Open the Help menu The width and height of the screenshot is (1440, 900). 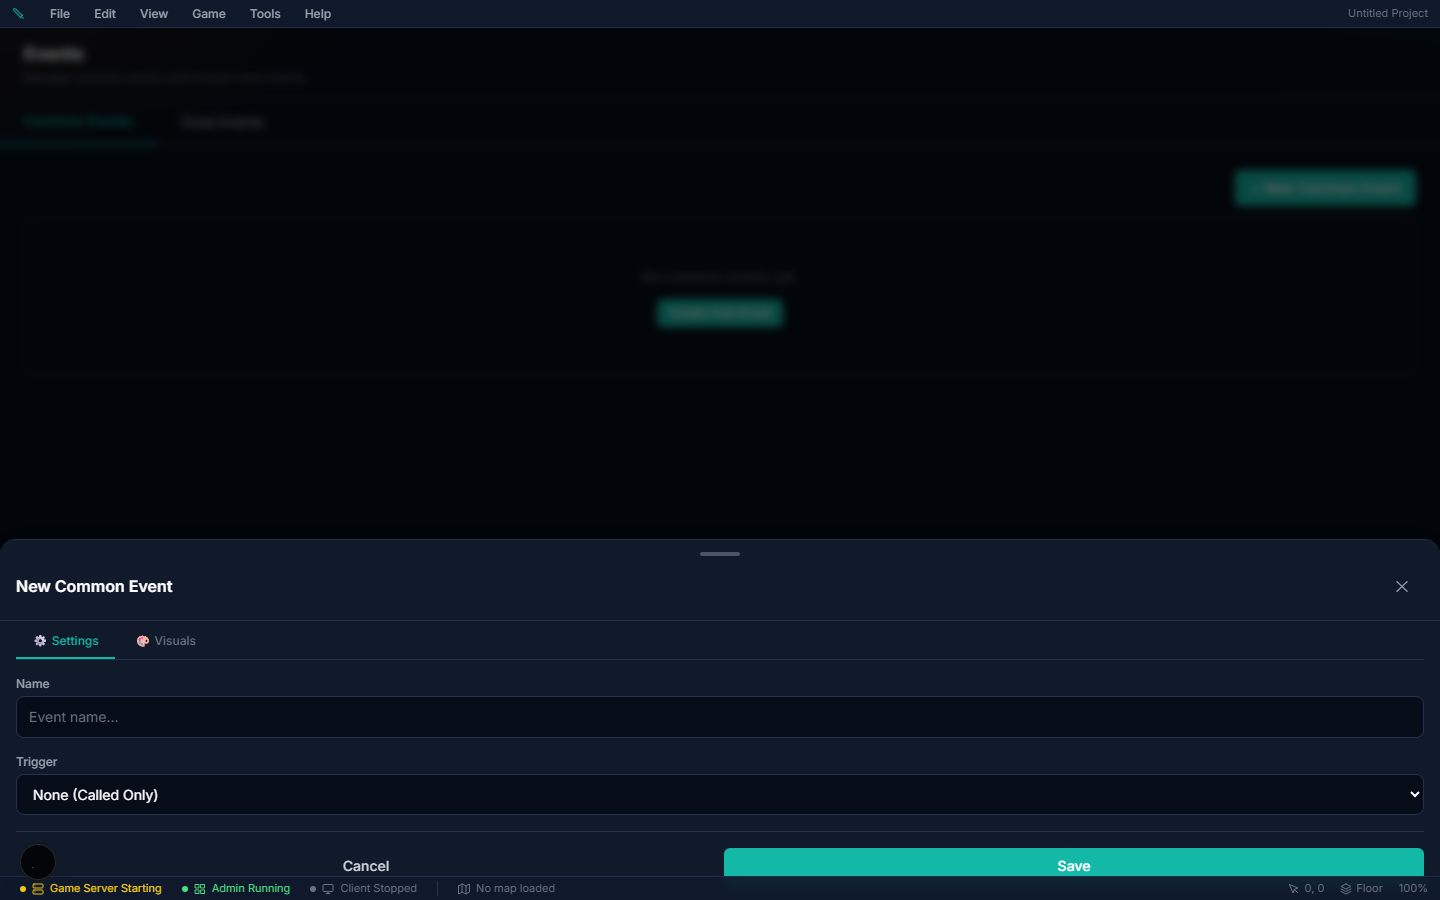(318, 14)
